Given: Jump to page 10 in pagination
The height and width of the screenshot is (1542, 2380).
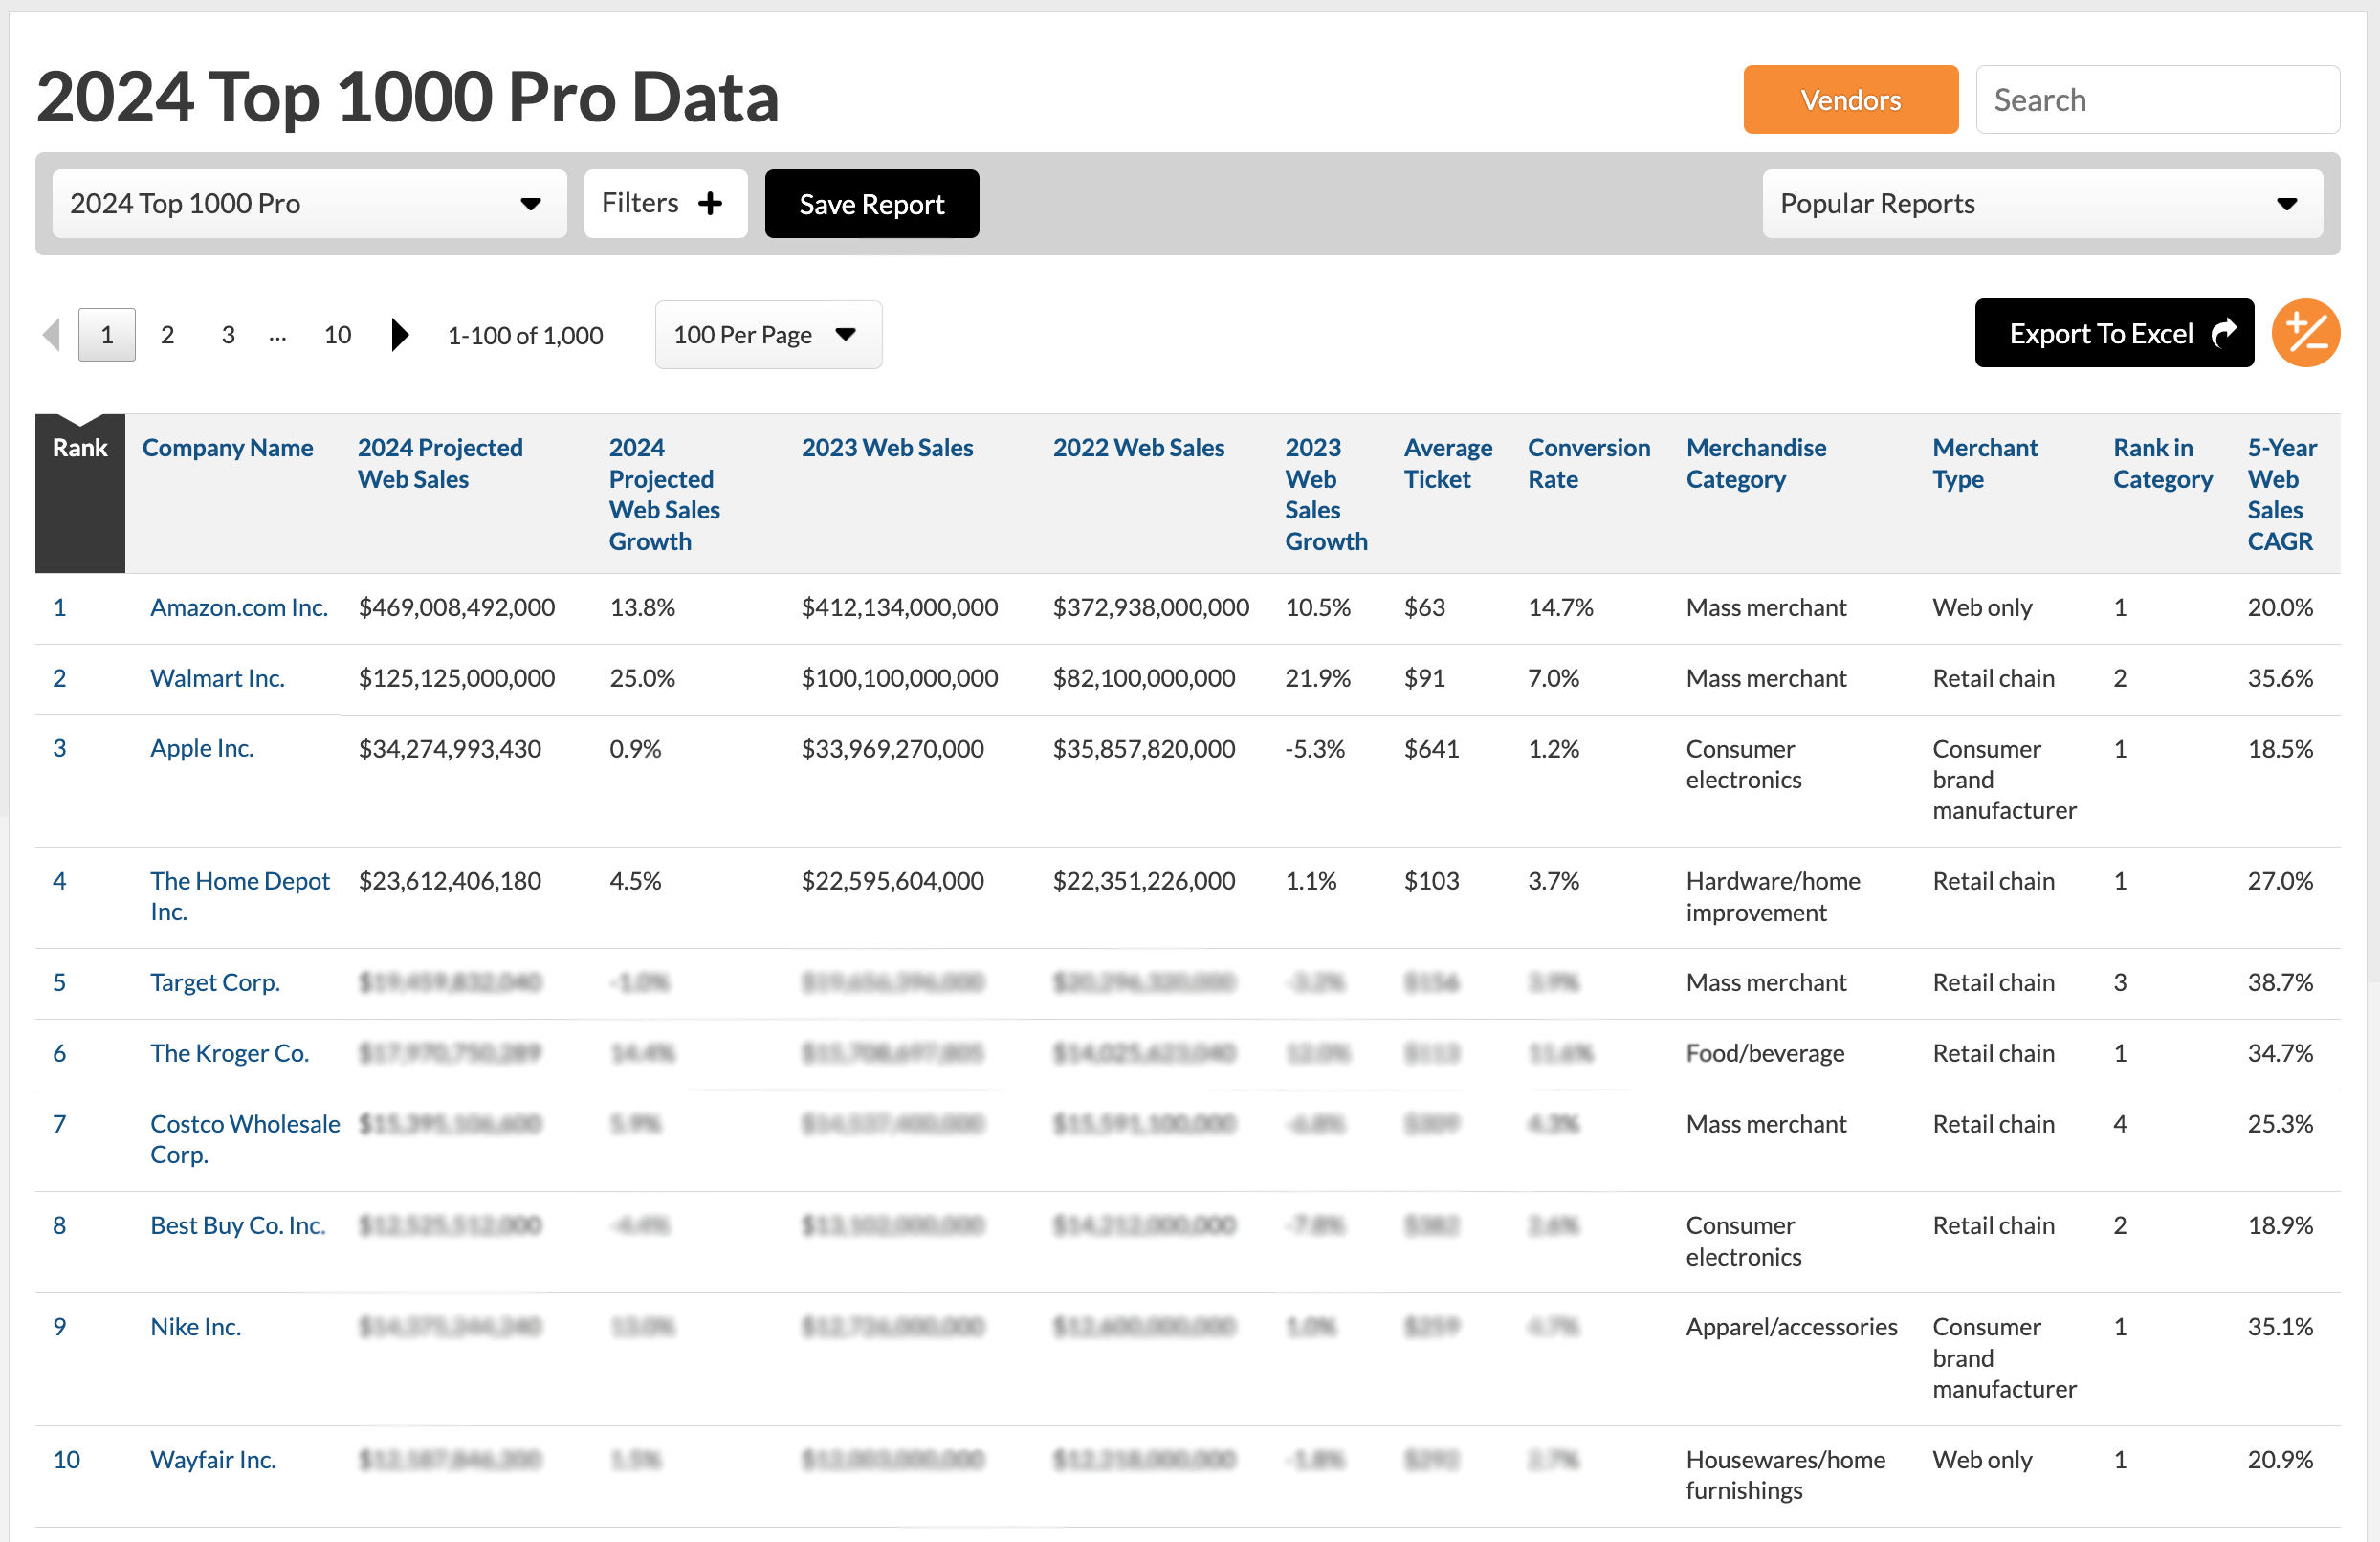Looking at the screenshot, I should pos(337,335).
